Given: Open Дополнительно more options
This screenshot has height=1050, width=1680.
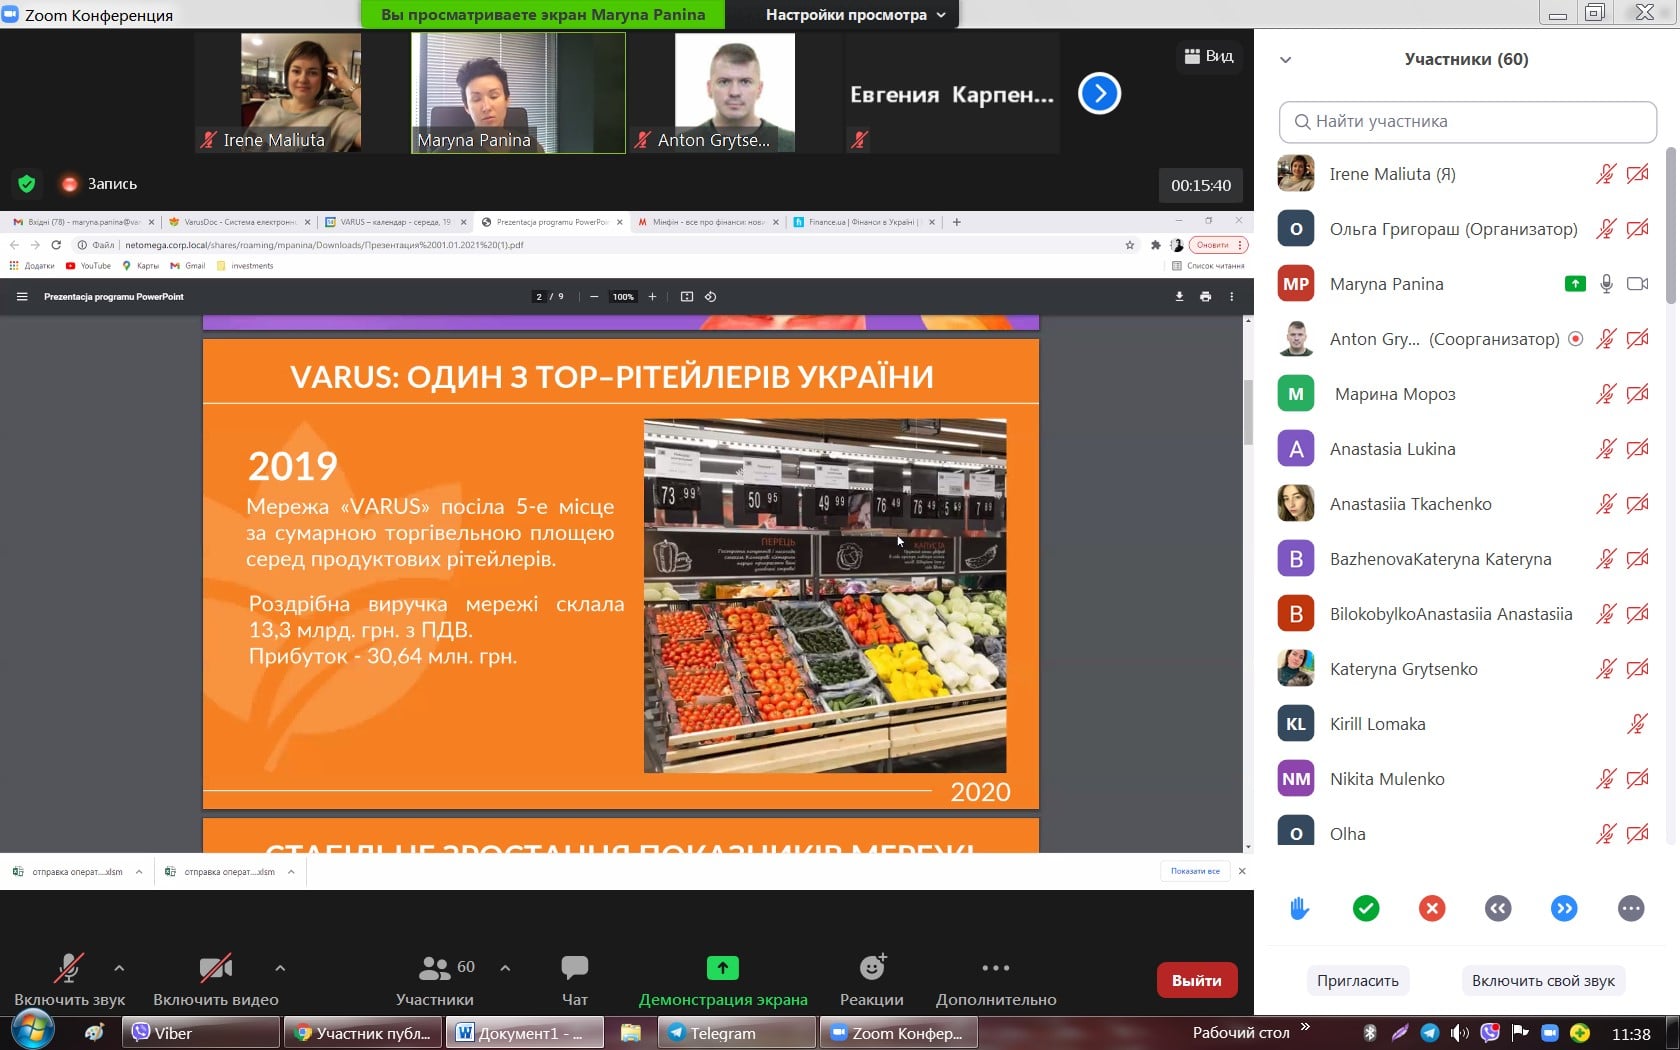Looking at the screenshot, I should [x=996, y=980].
